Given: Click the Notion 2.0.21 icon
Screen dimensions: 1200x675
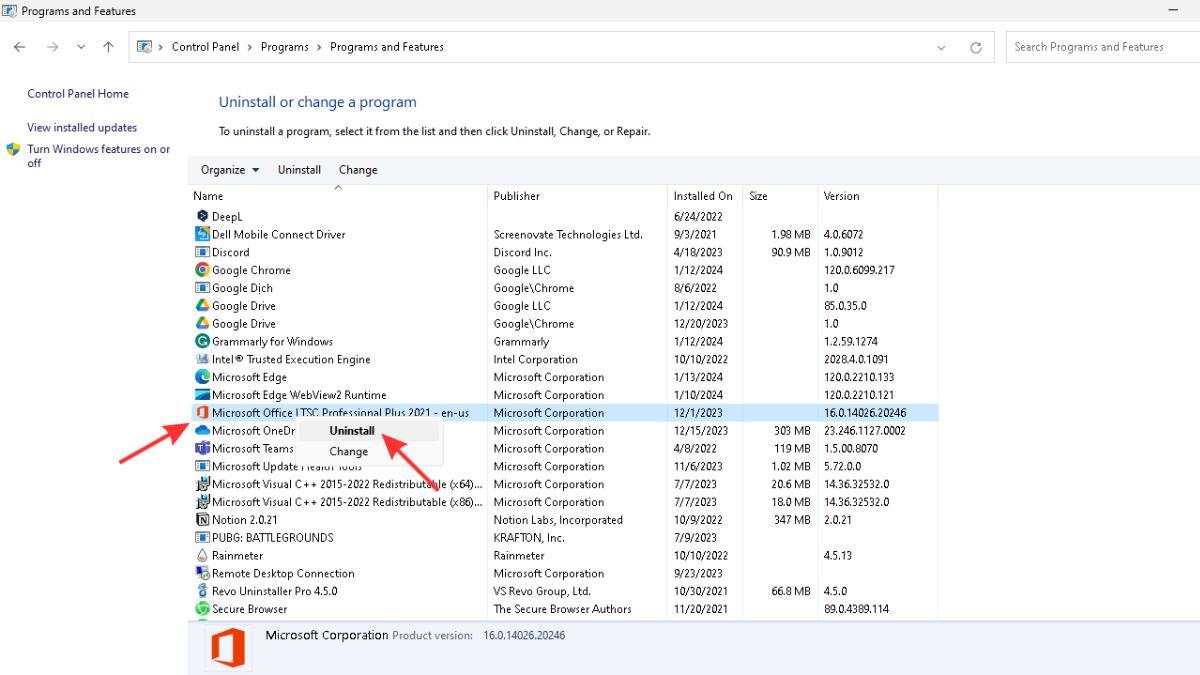Looking at the screenshot, I should tap(202, 520).
